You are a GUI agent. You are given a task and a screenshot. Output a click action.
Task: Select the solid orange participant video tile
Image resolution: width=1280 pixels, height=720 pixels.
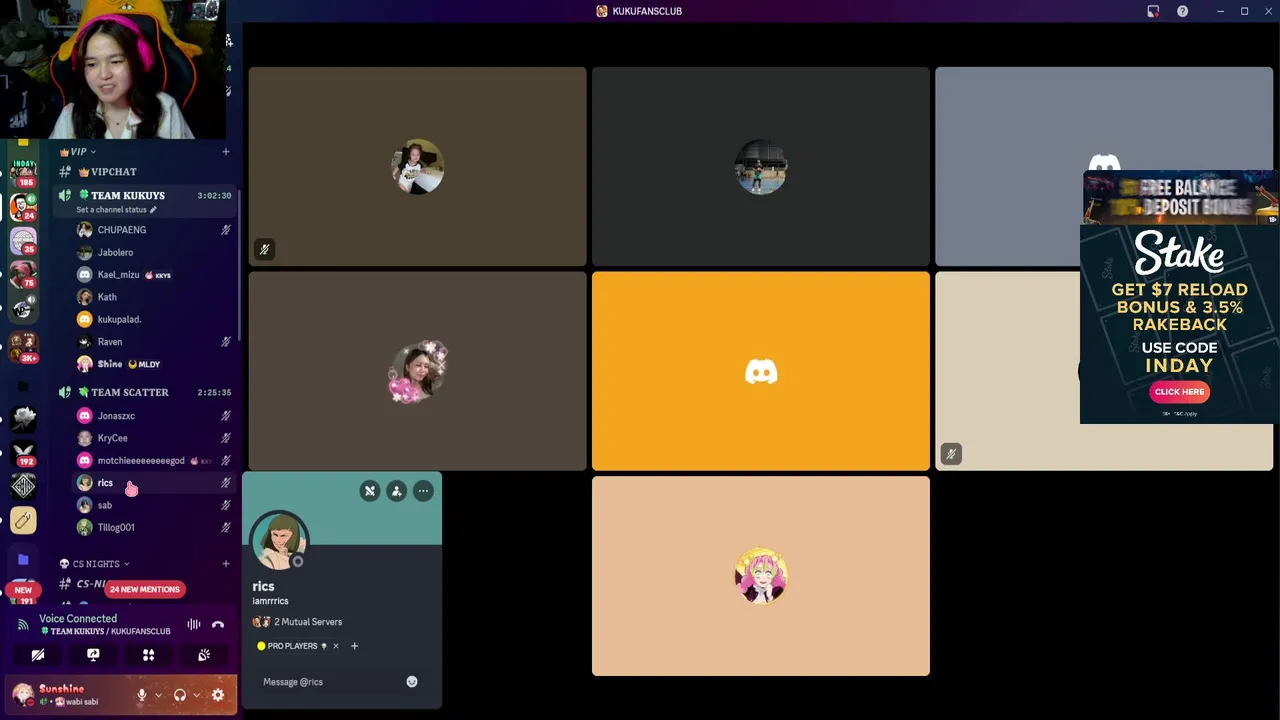pyautogui.click(x=761, y=371)
